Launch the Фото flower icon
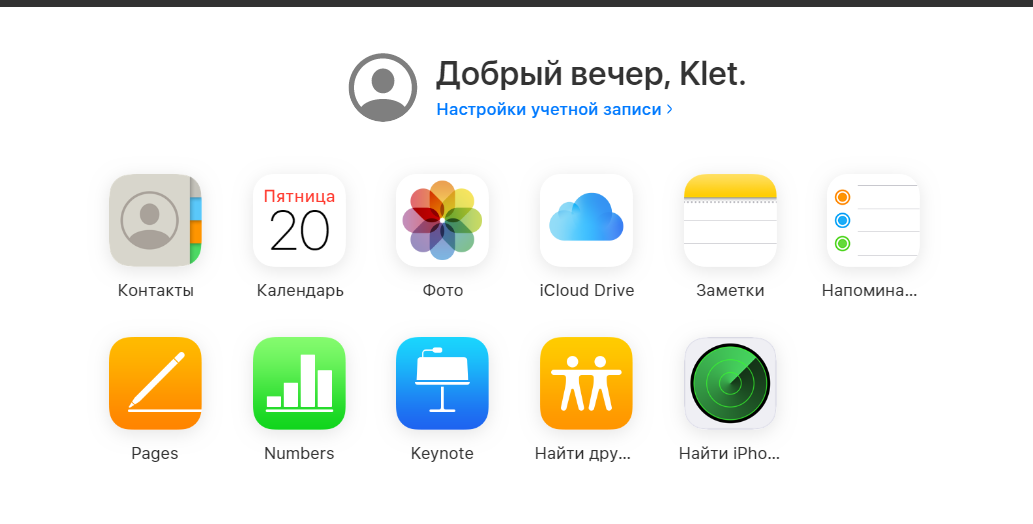The image size is (1033, 524). point(443,220)
